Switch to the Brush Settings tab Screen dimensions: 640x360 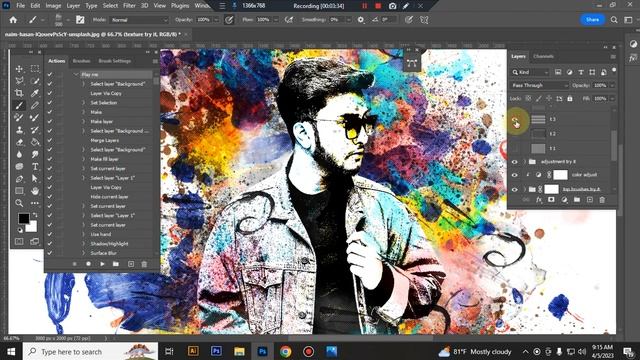coord(115,61)
